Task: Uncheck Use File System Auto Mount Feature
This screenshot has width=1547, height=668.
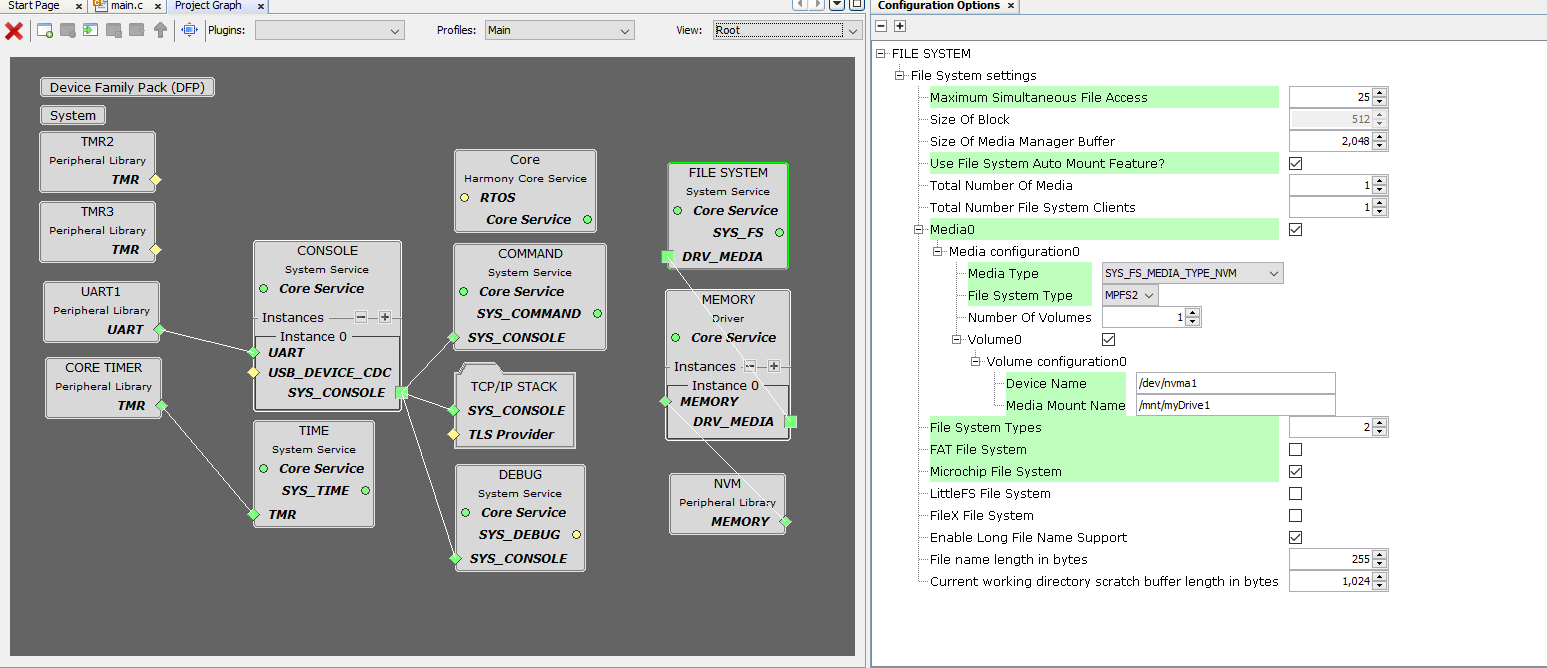Action: (1295, 164)
